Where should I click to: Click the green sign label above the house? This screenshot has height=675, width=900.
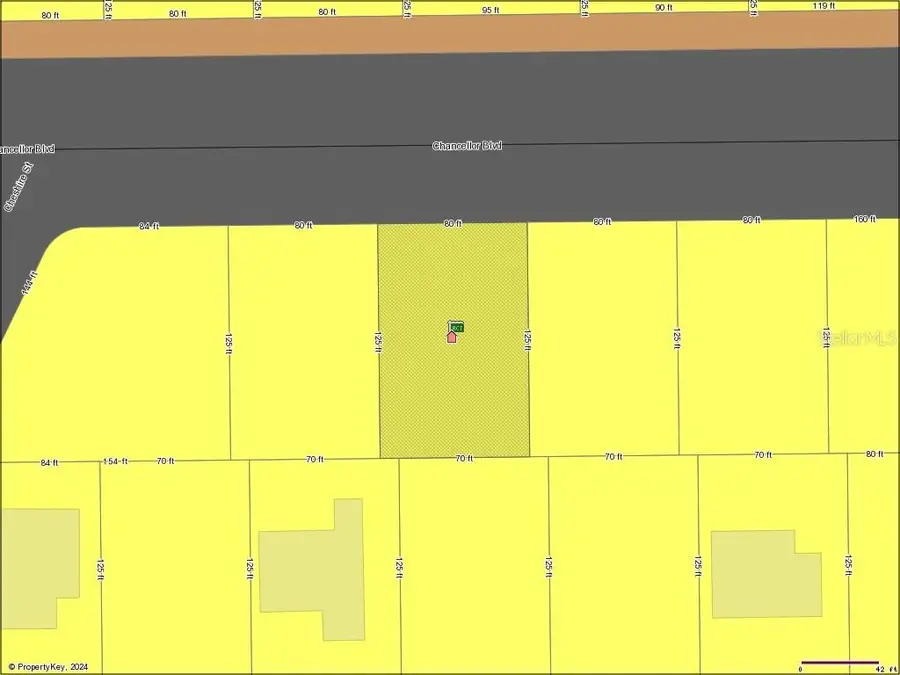[x=456, y=326]
